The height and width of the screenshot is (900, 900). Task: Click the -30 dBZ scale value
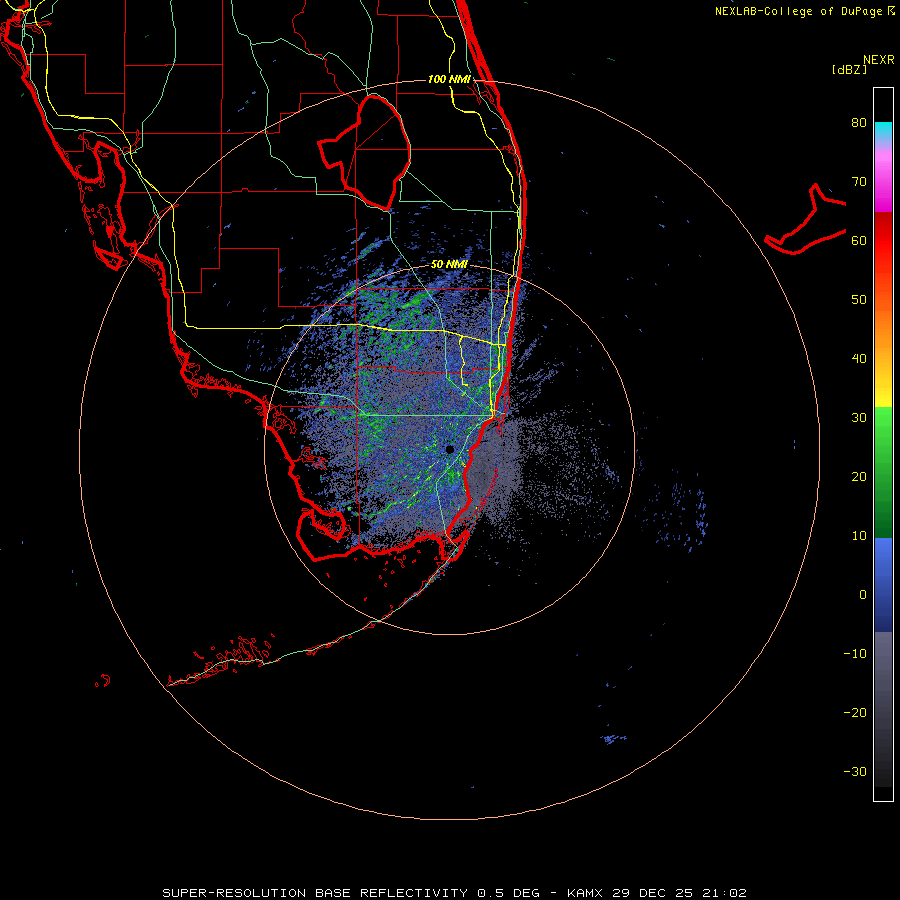(855, 771)
